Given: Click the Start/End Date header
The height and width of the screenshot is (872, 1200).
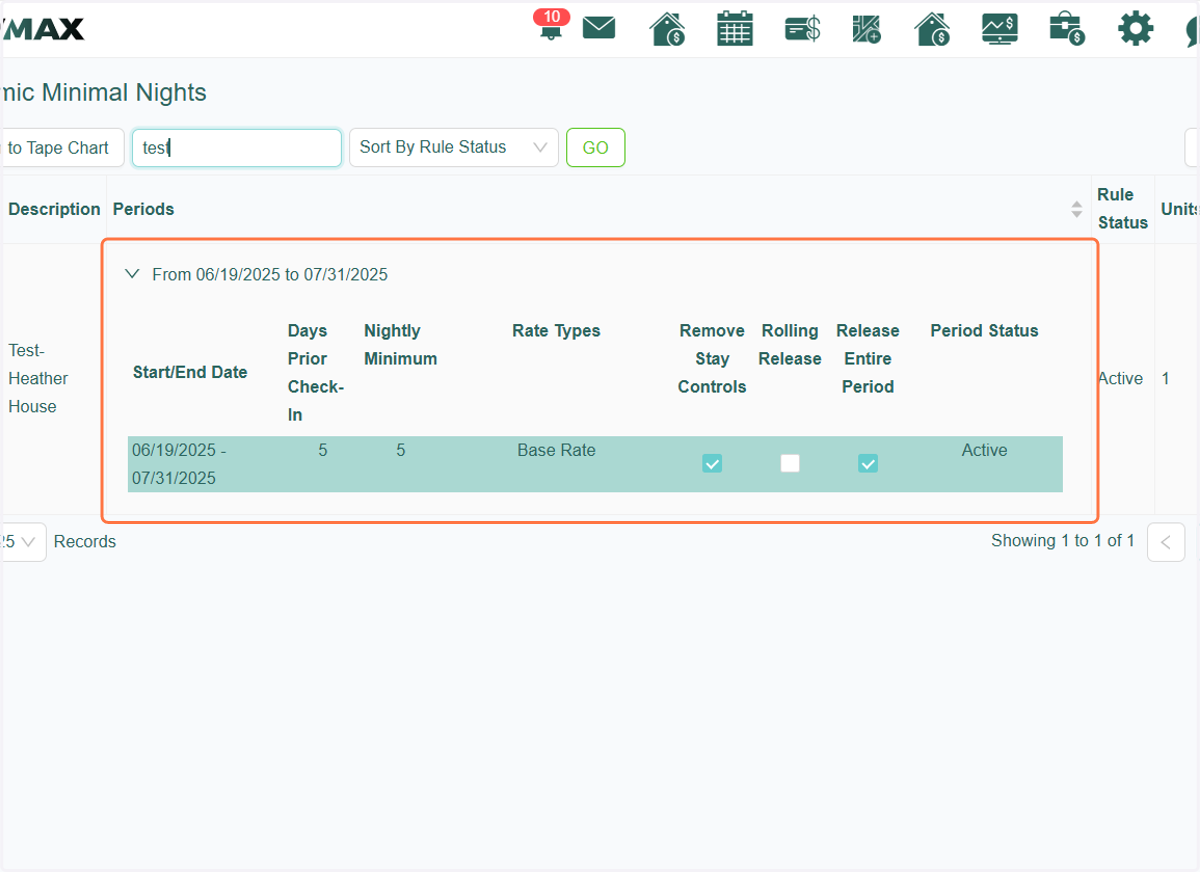Looking at the screenshot, I should 190,372.
